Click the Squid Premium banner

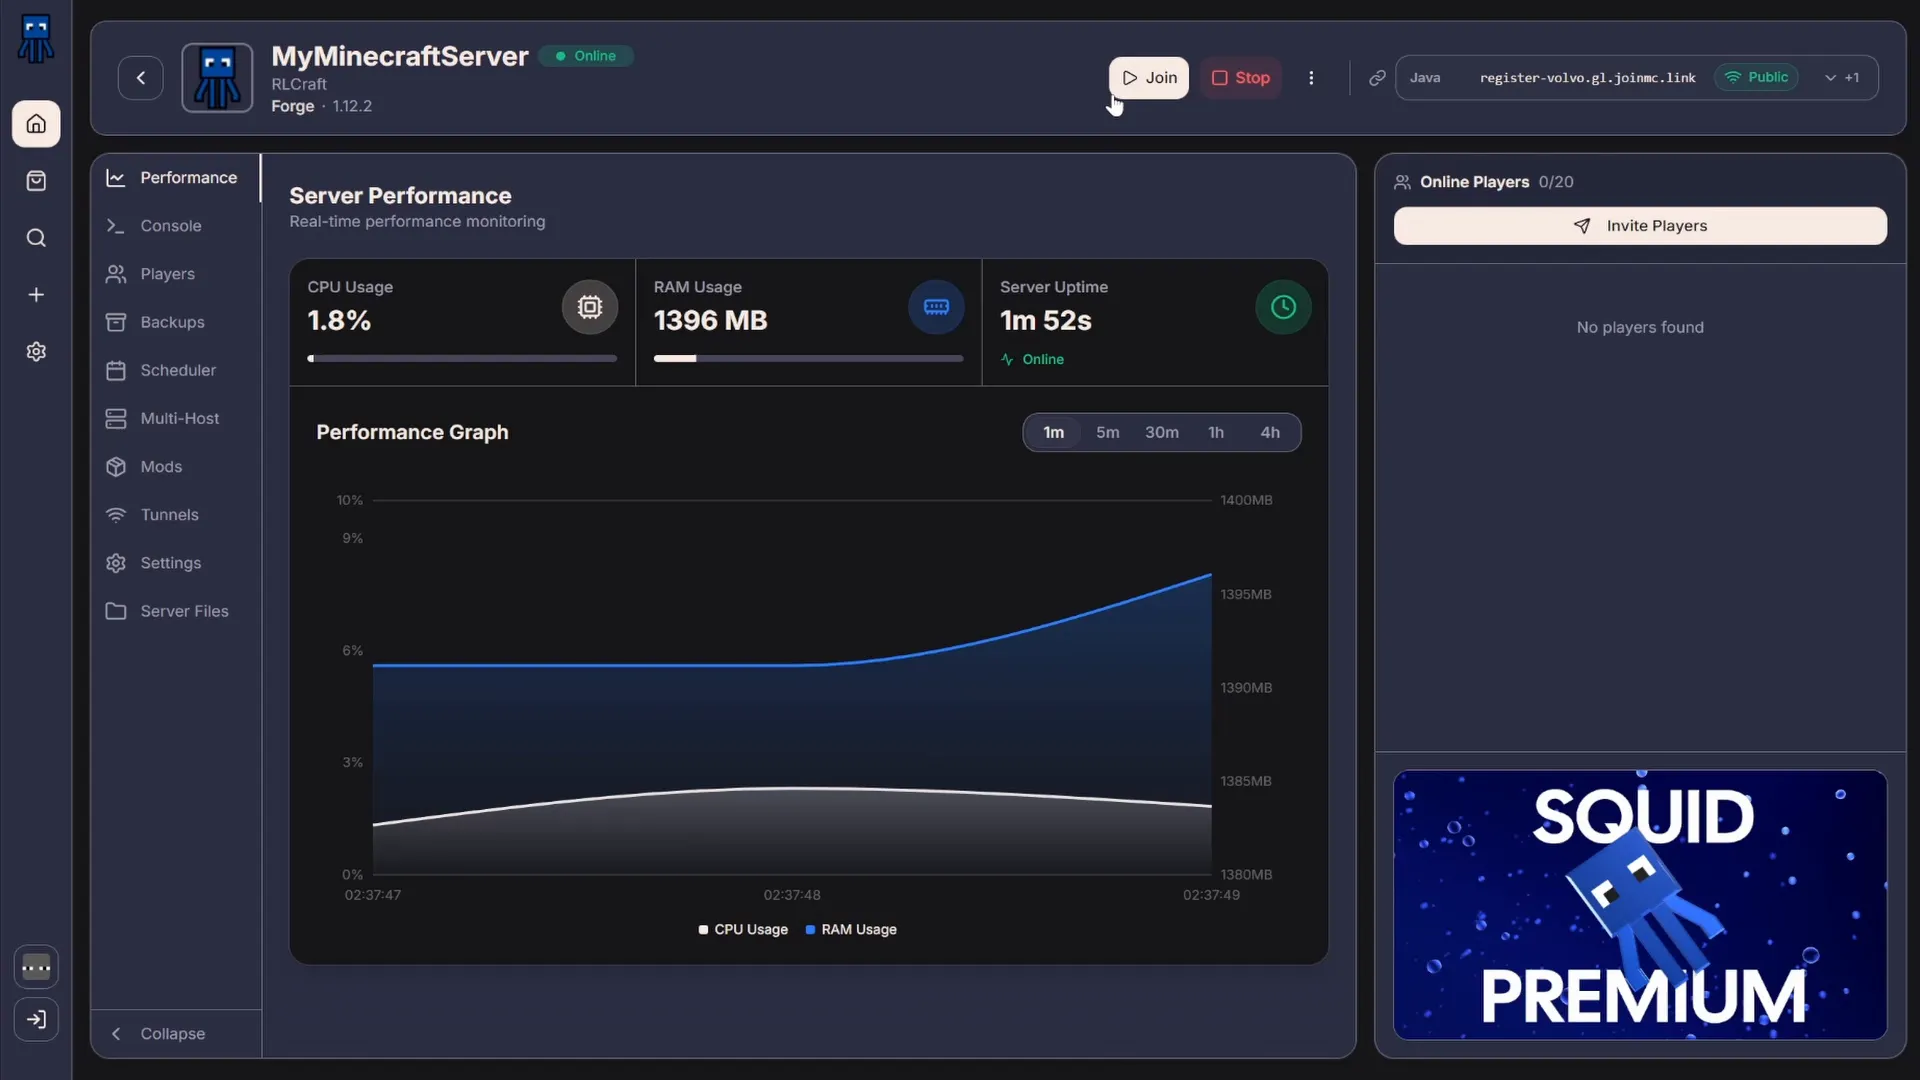coord(1640,905)
